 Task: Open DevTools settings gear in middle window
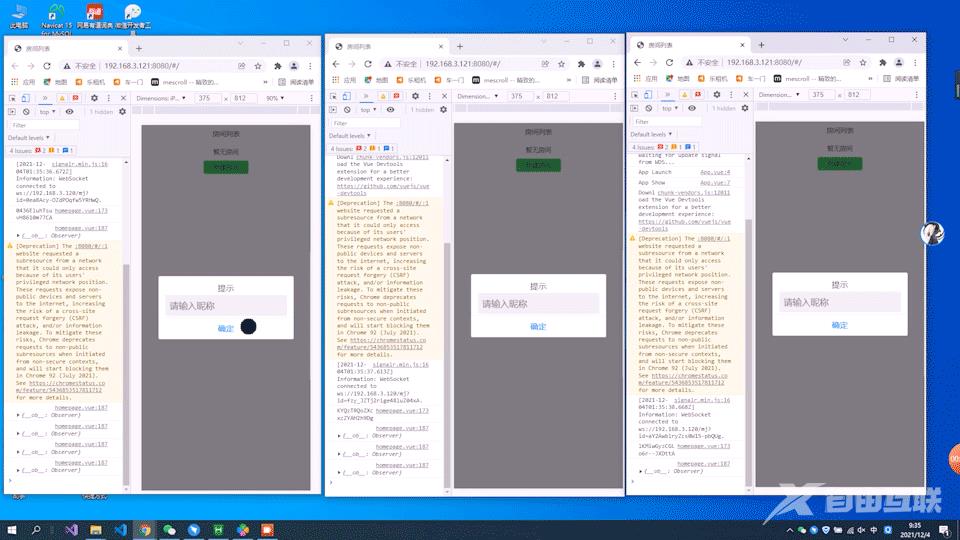click(415, 96)
